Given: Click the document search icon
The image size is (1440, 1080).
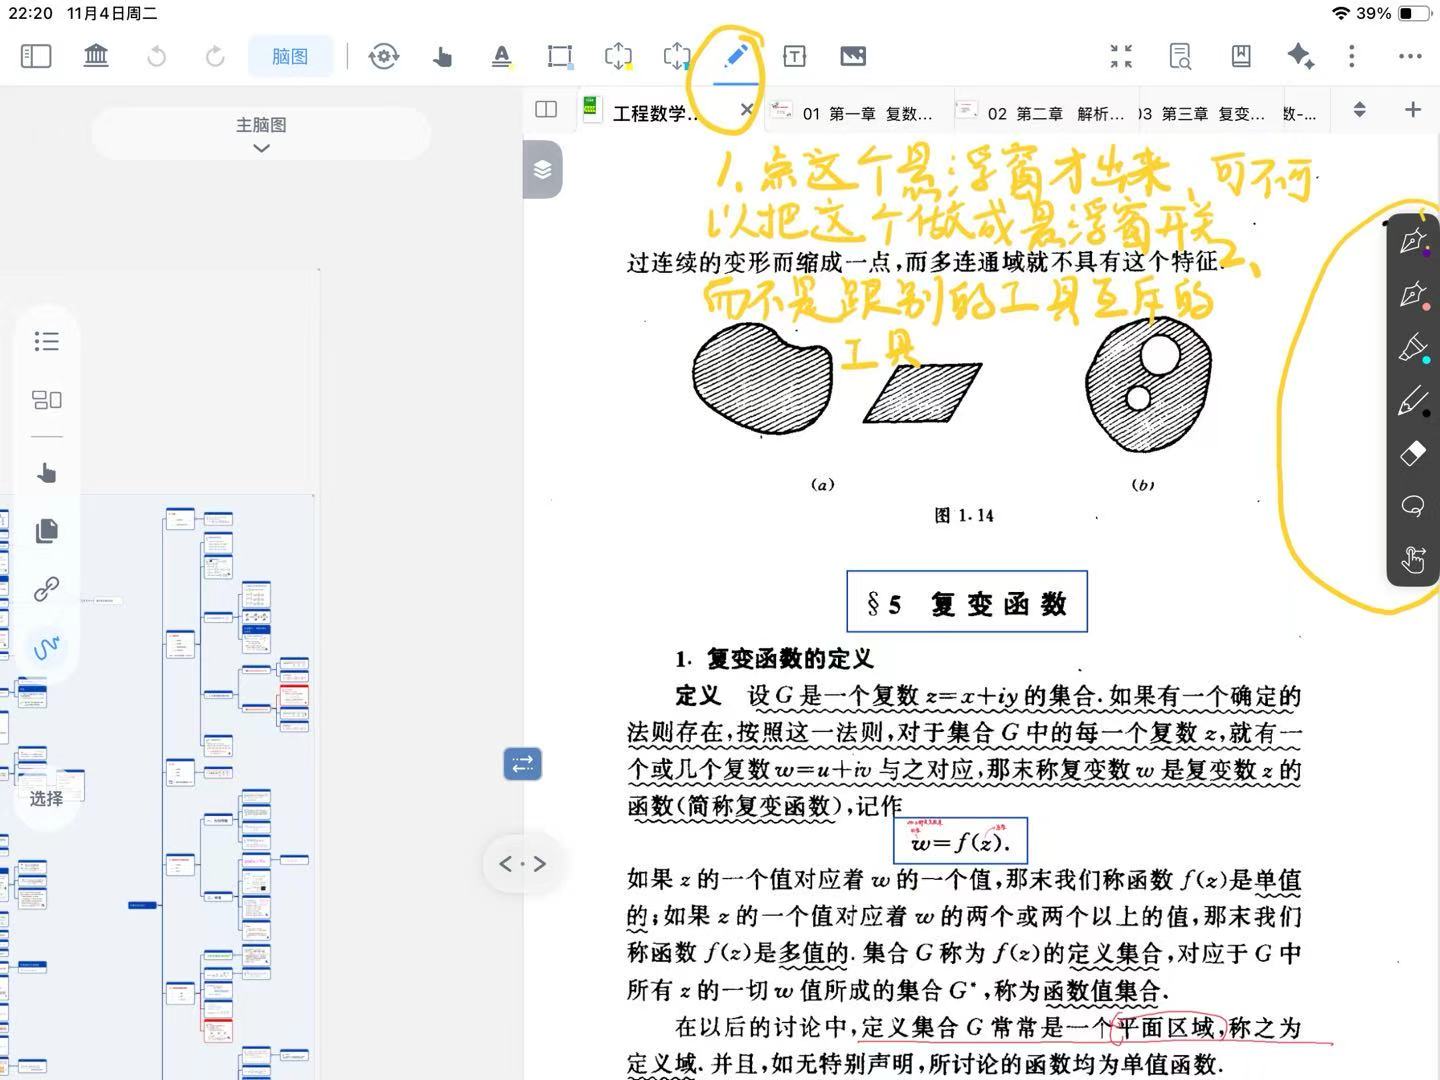Looking at the screenshot, I should [1180, 56].
